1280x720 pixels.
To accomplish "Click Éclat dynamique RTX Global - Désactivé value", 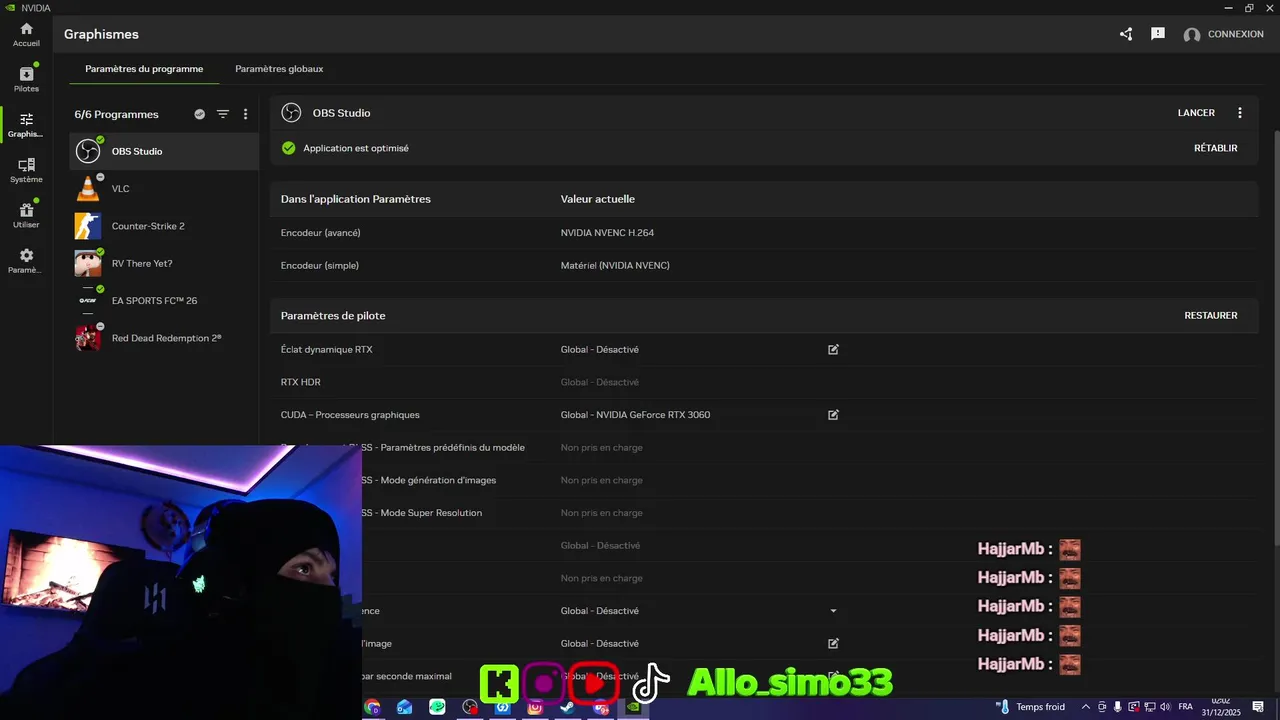I will [x=600, y=349].
